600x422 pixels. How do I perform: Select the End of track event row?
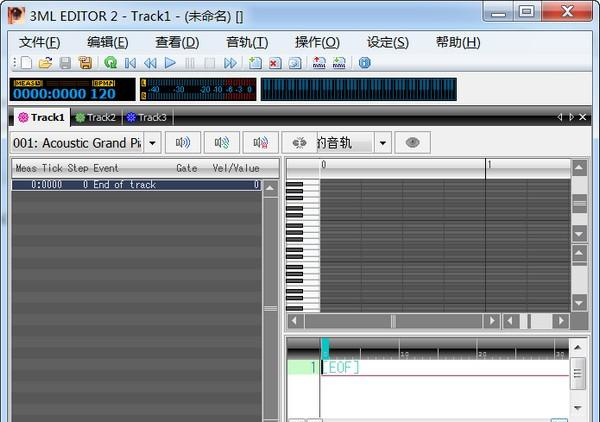[x=137, y=185]
